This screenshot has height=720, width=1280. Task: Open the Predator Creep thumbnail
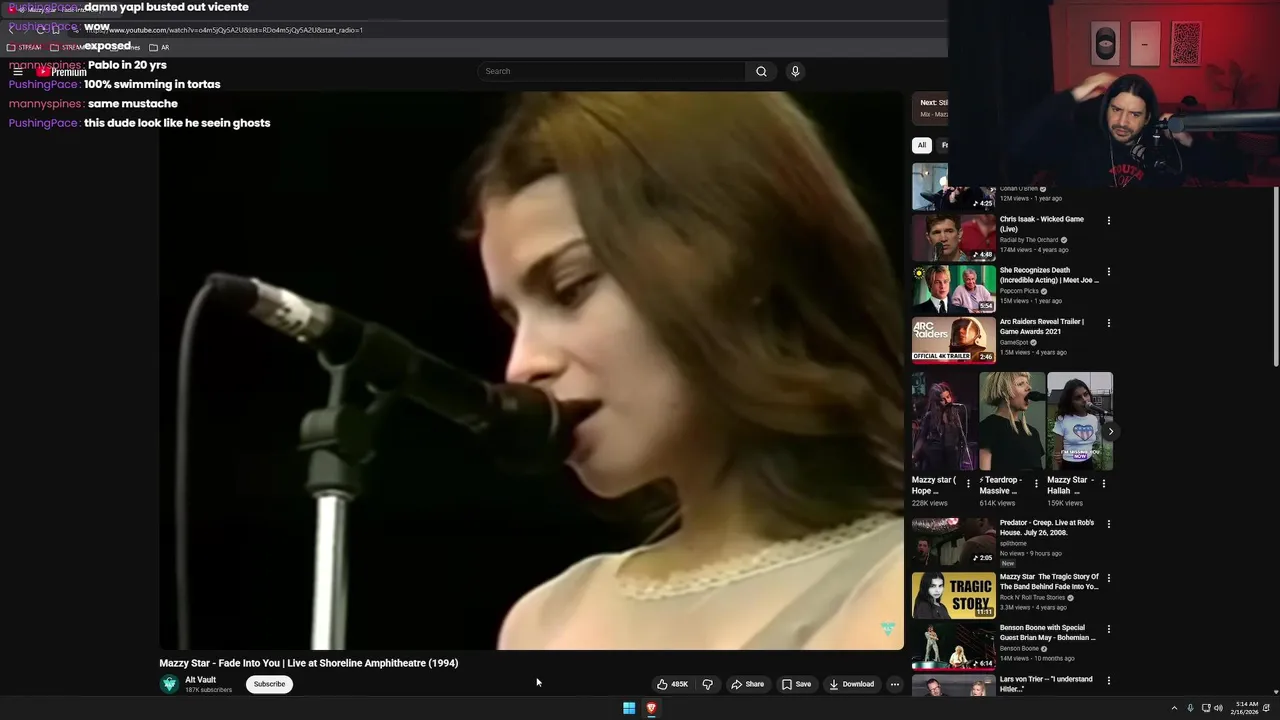(x=953, y=541)
